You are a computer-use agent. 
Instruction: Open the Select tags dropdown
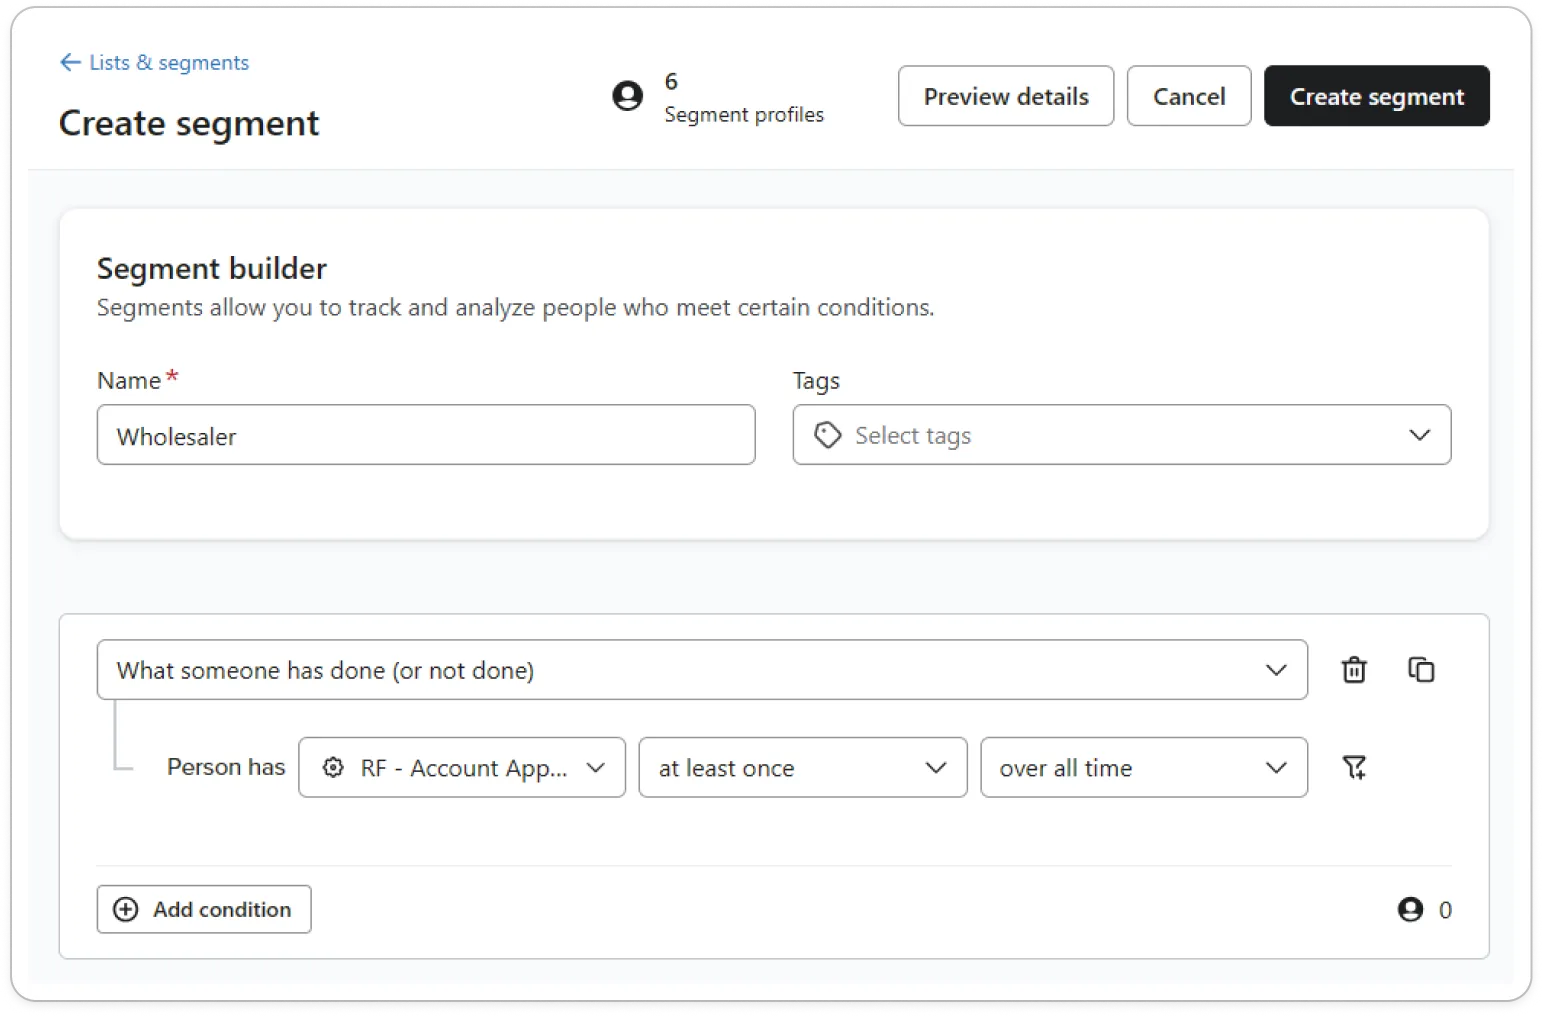[x=1121, y=435]
